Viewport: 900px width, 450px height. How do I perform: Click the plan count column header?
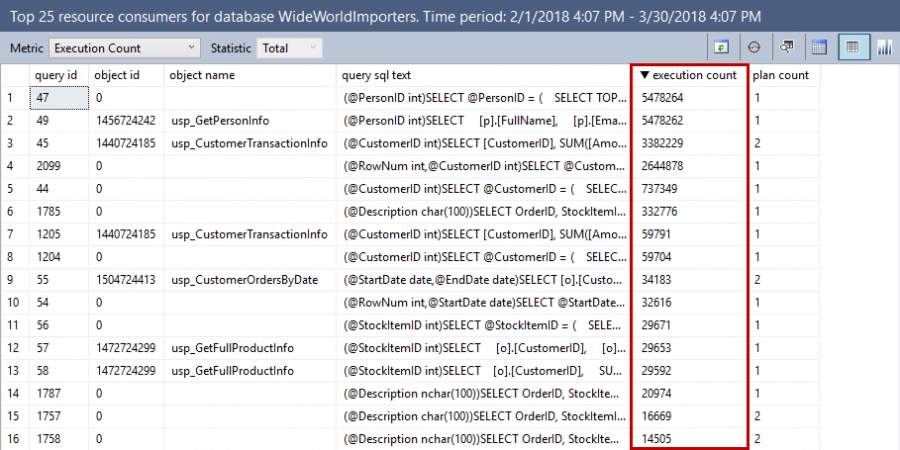(x=780, y=75)
